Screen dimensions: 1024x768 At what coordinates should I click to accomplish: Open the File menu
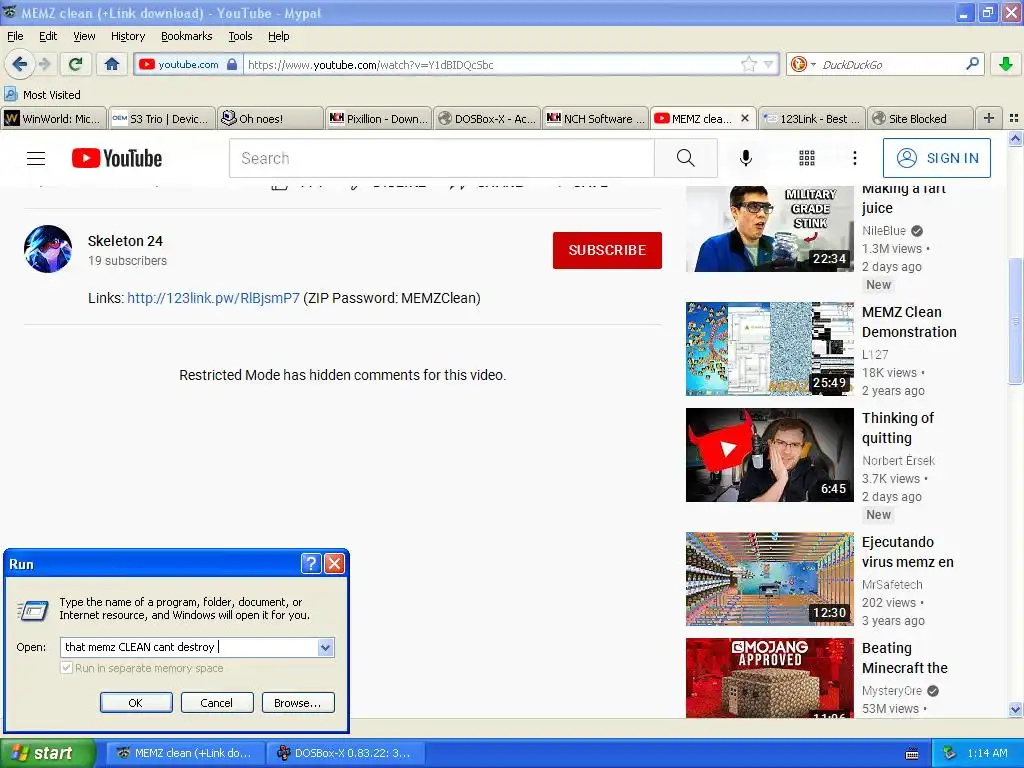[15, 36]
